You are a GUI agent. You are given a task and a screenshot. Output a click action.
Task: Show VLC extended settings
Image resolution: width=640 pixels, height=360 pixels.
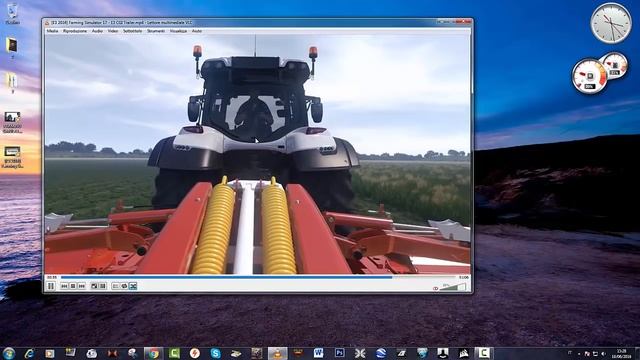[102, 286]
